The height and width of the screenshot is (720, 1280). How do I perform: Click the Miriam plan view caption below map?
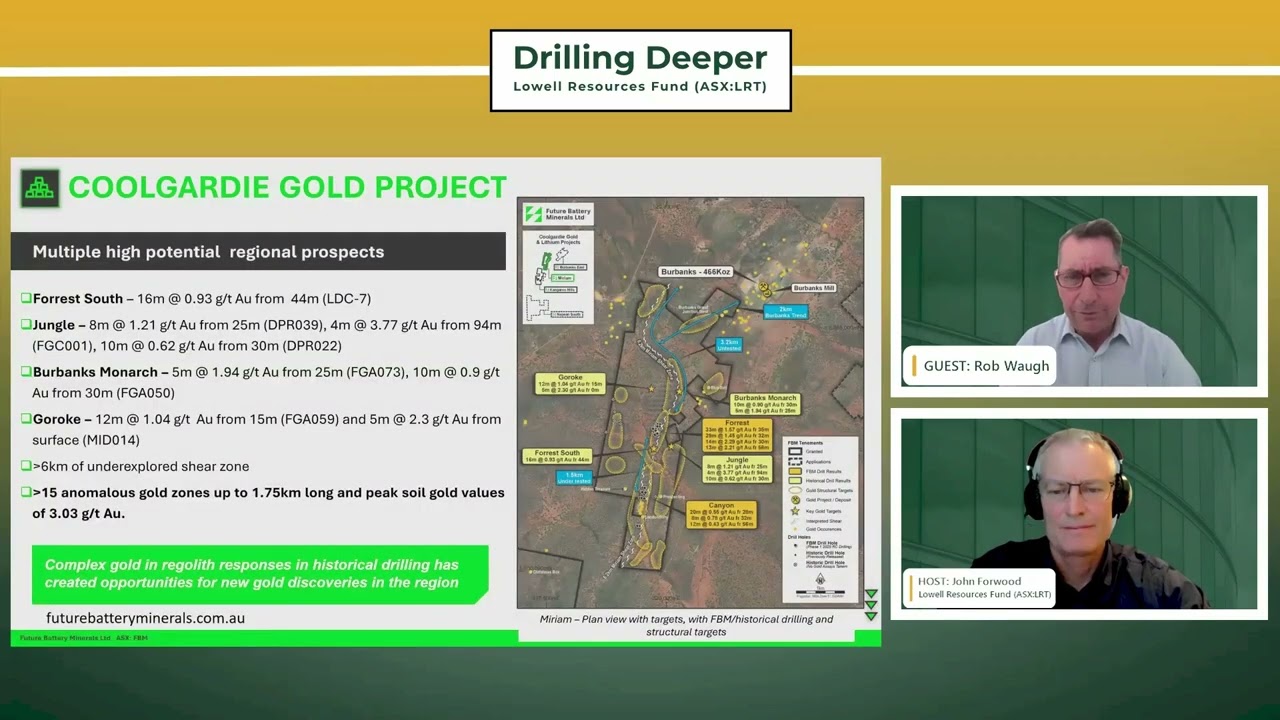(686, 625)
